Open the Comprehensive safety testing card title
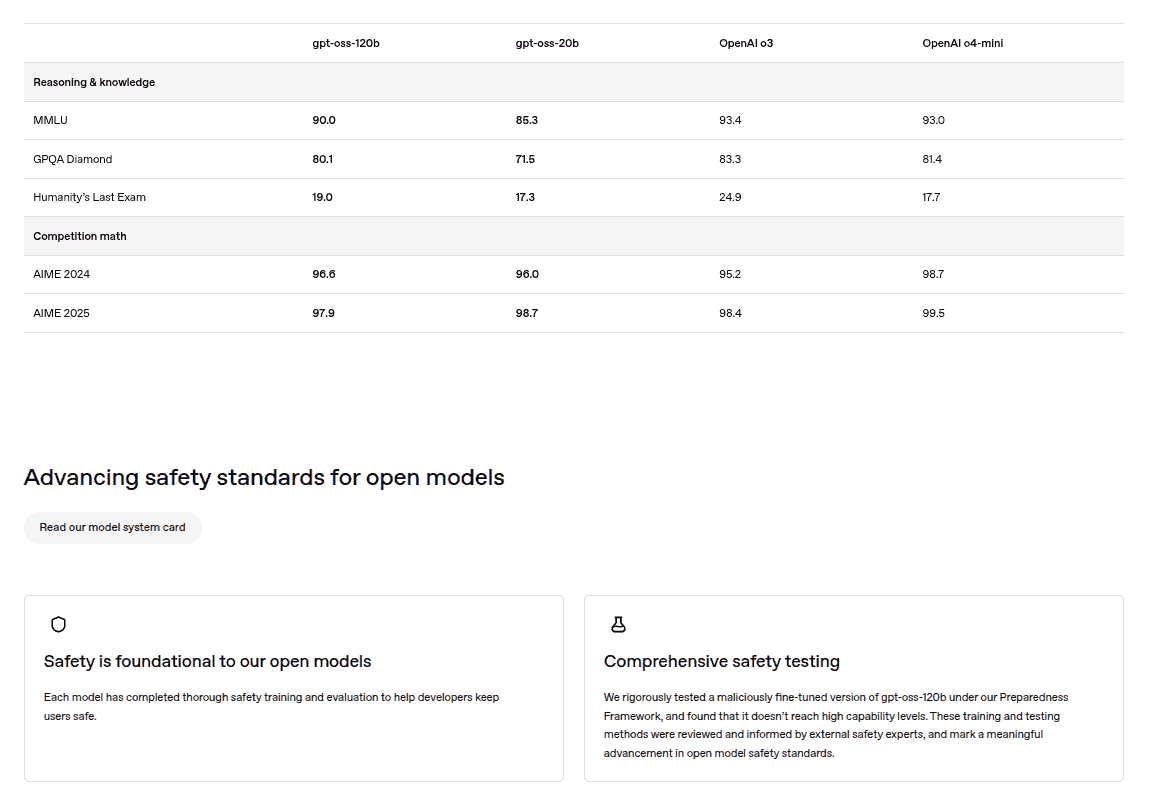Screen dimensions: 1152x806 (x=721, y=662)
